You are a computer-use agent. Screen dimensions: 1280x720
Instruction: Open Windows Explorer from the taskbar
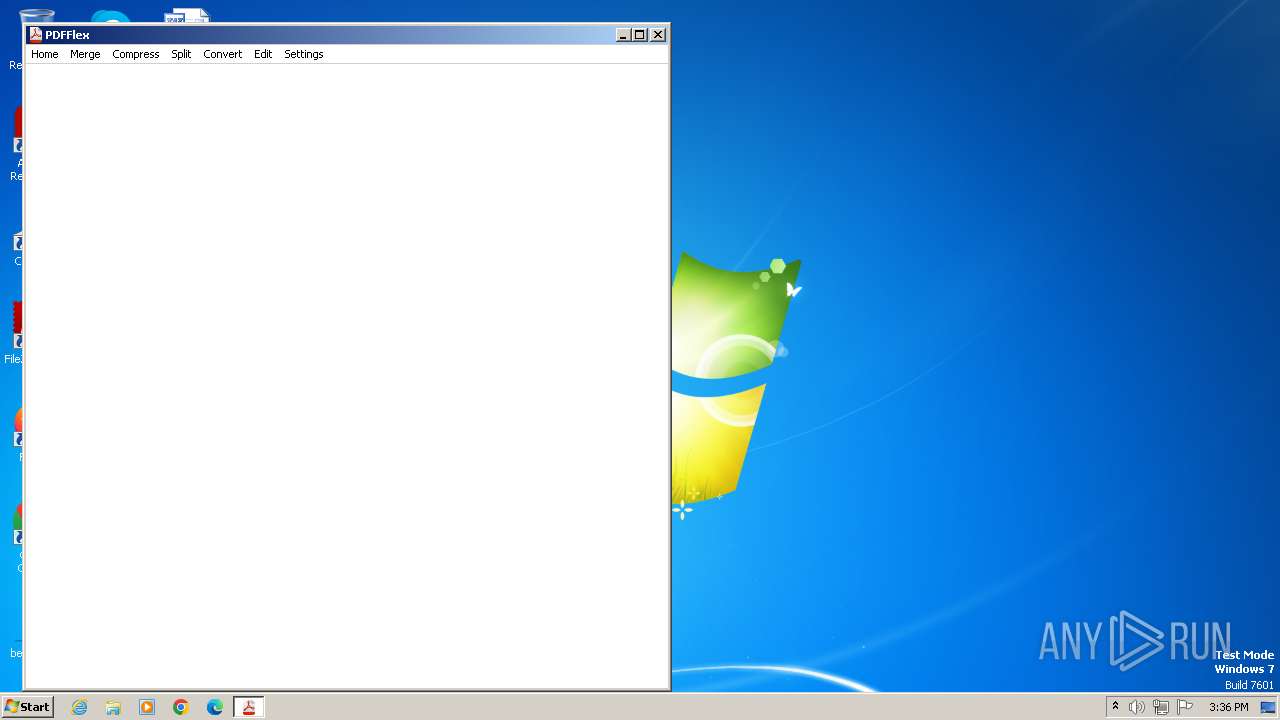(113, 707)
